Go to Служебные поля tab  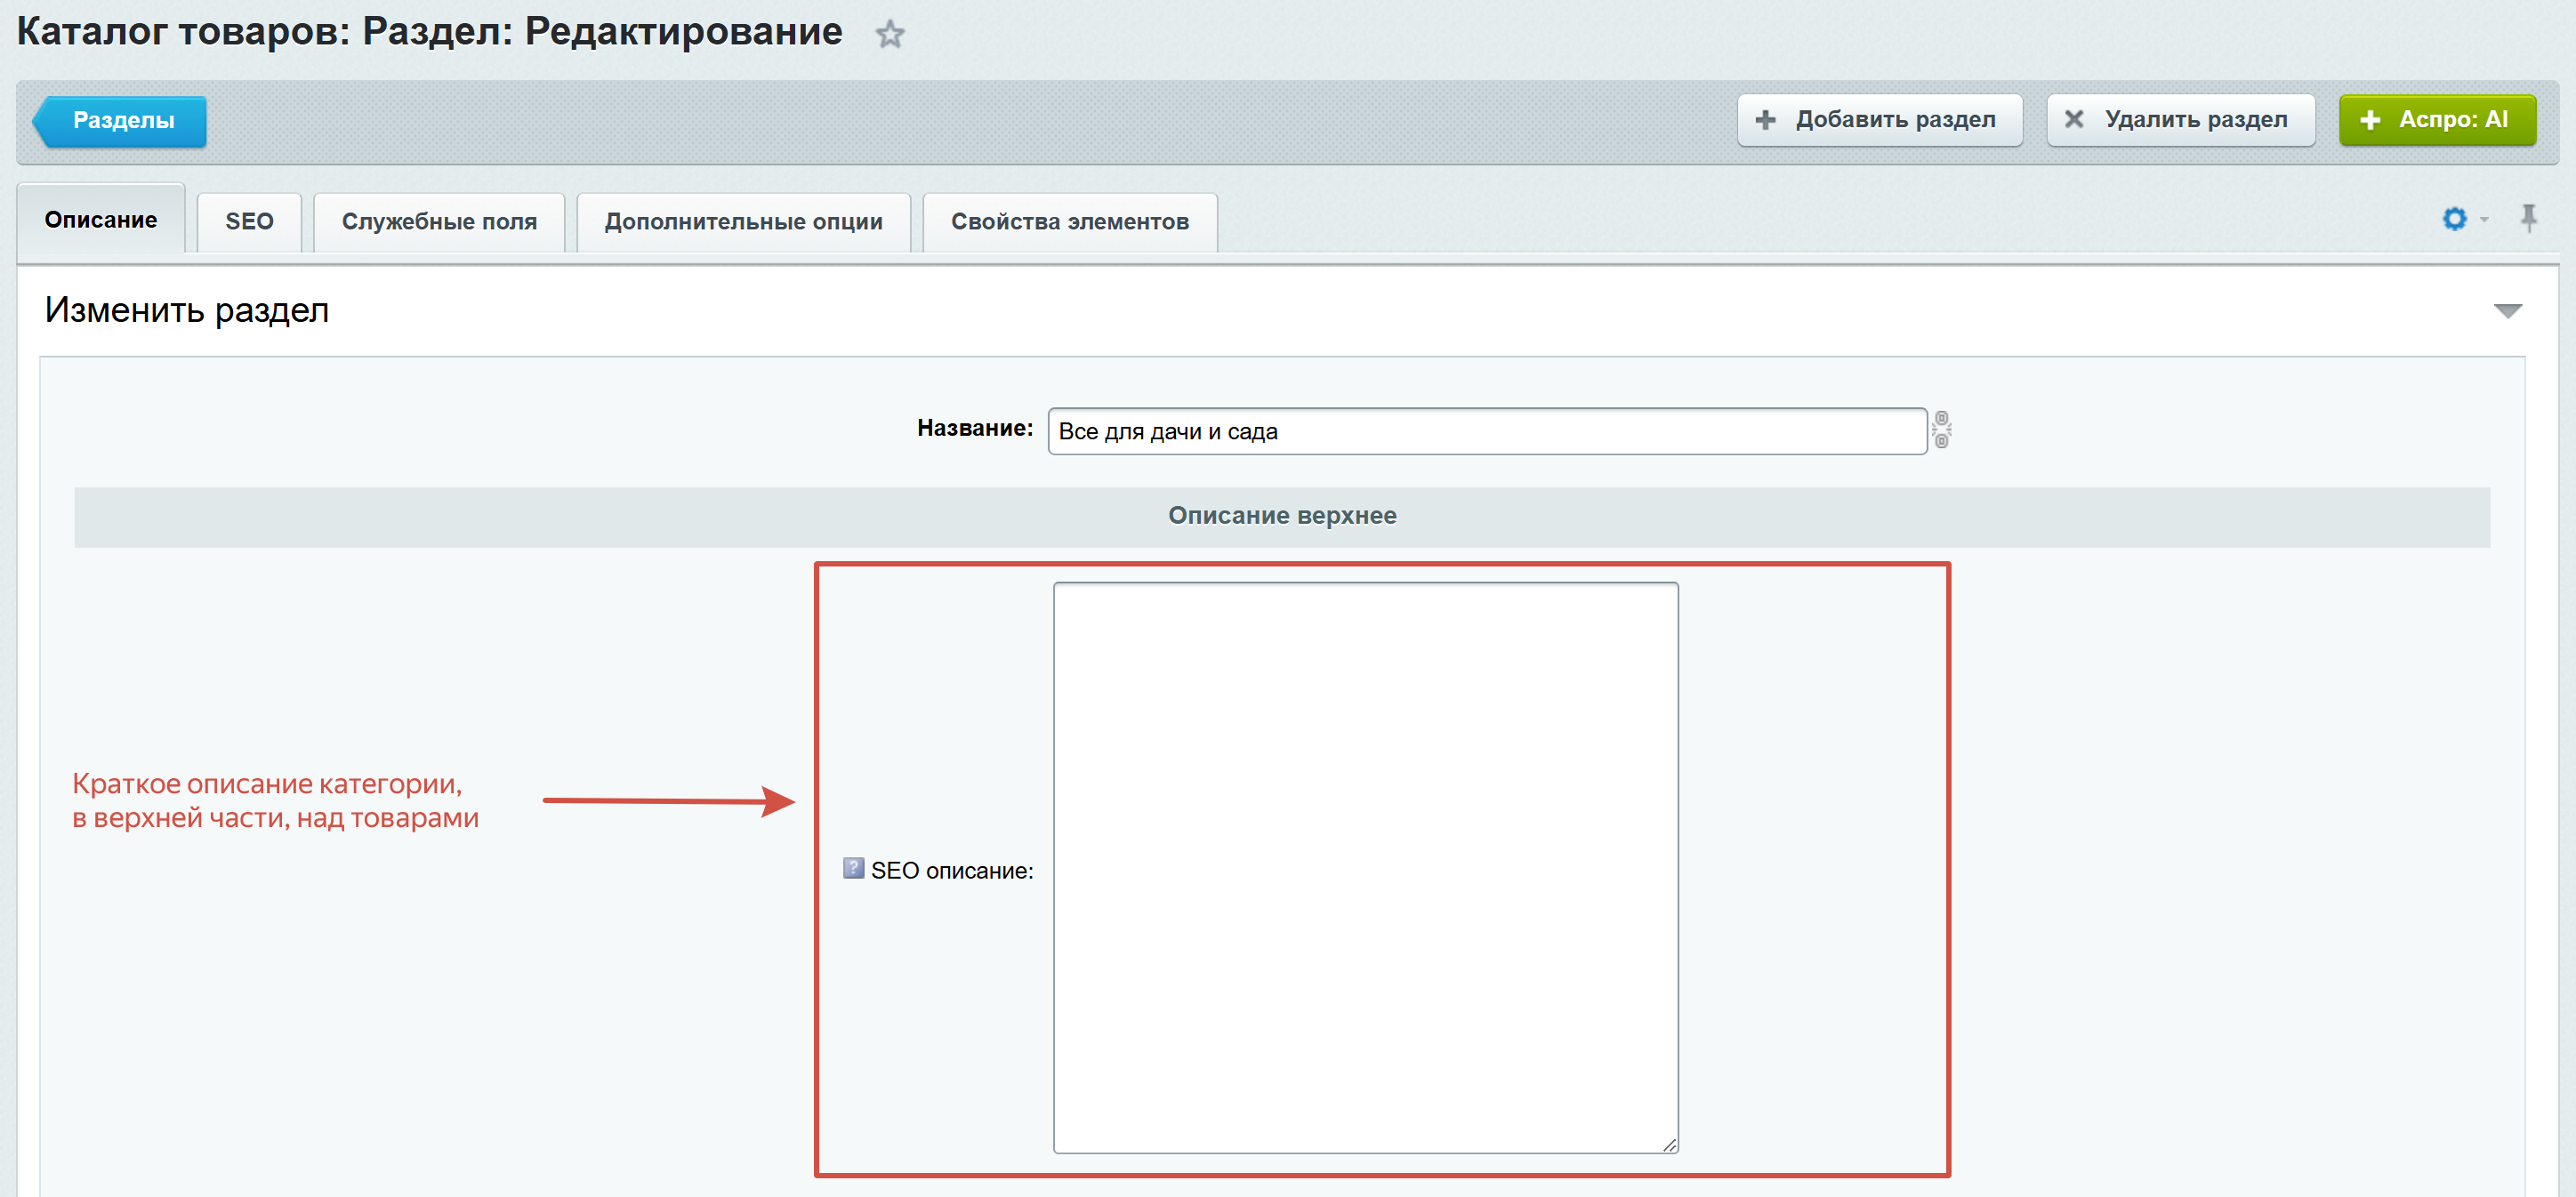tap(439, 222)
